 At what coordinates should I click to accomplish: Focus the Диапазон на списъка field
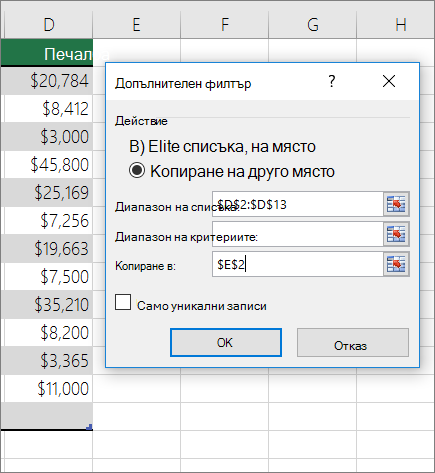point(298,204)
